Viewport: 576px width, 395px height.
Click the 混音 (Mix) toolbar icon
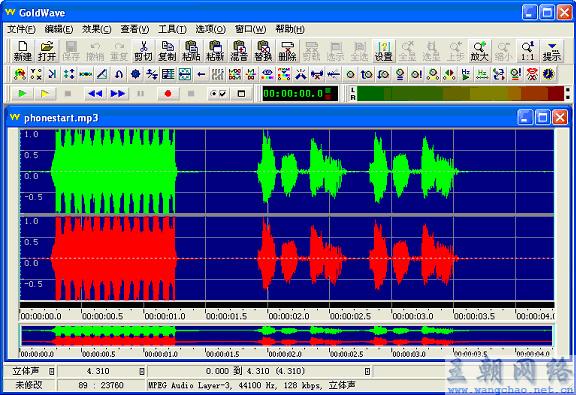pos(239,51)
